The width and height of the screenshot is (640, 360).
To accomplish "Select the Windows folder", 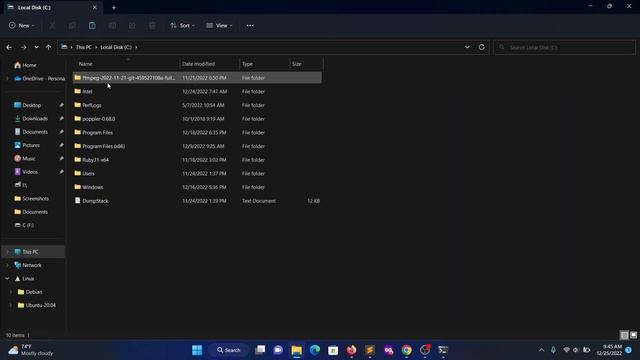I will (x=197, y=187).
